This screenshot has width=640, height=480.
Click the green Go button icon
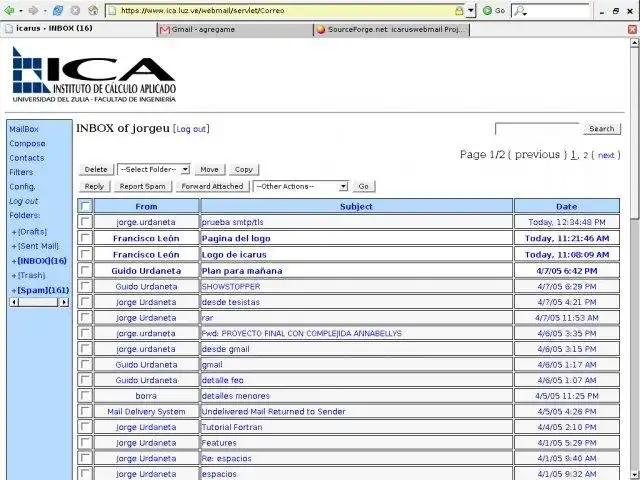pyautogui.click(x=487, y=11)
